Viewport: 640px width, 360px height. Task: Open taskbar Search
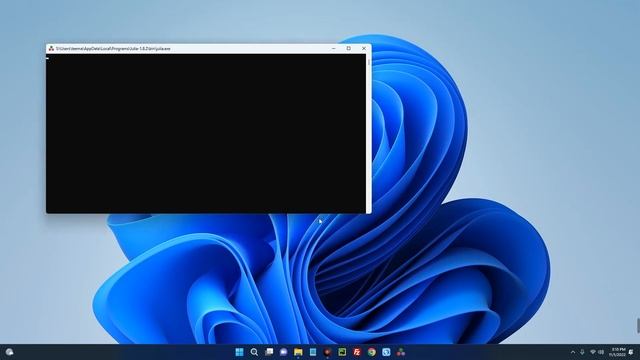pyautogui.click(x=254, y=352)
